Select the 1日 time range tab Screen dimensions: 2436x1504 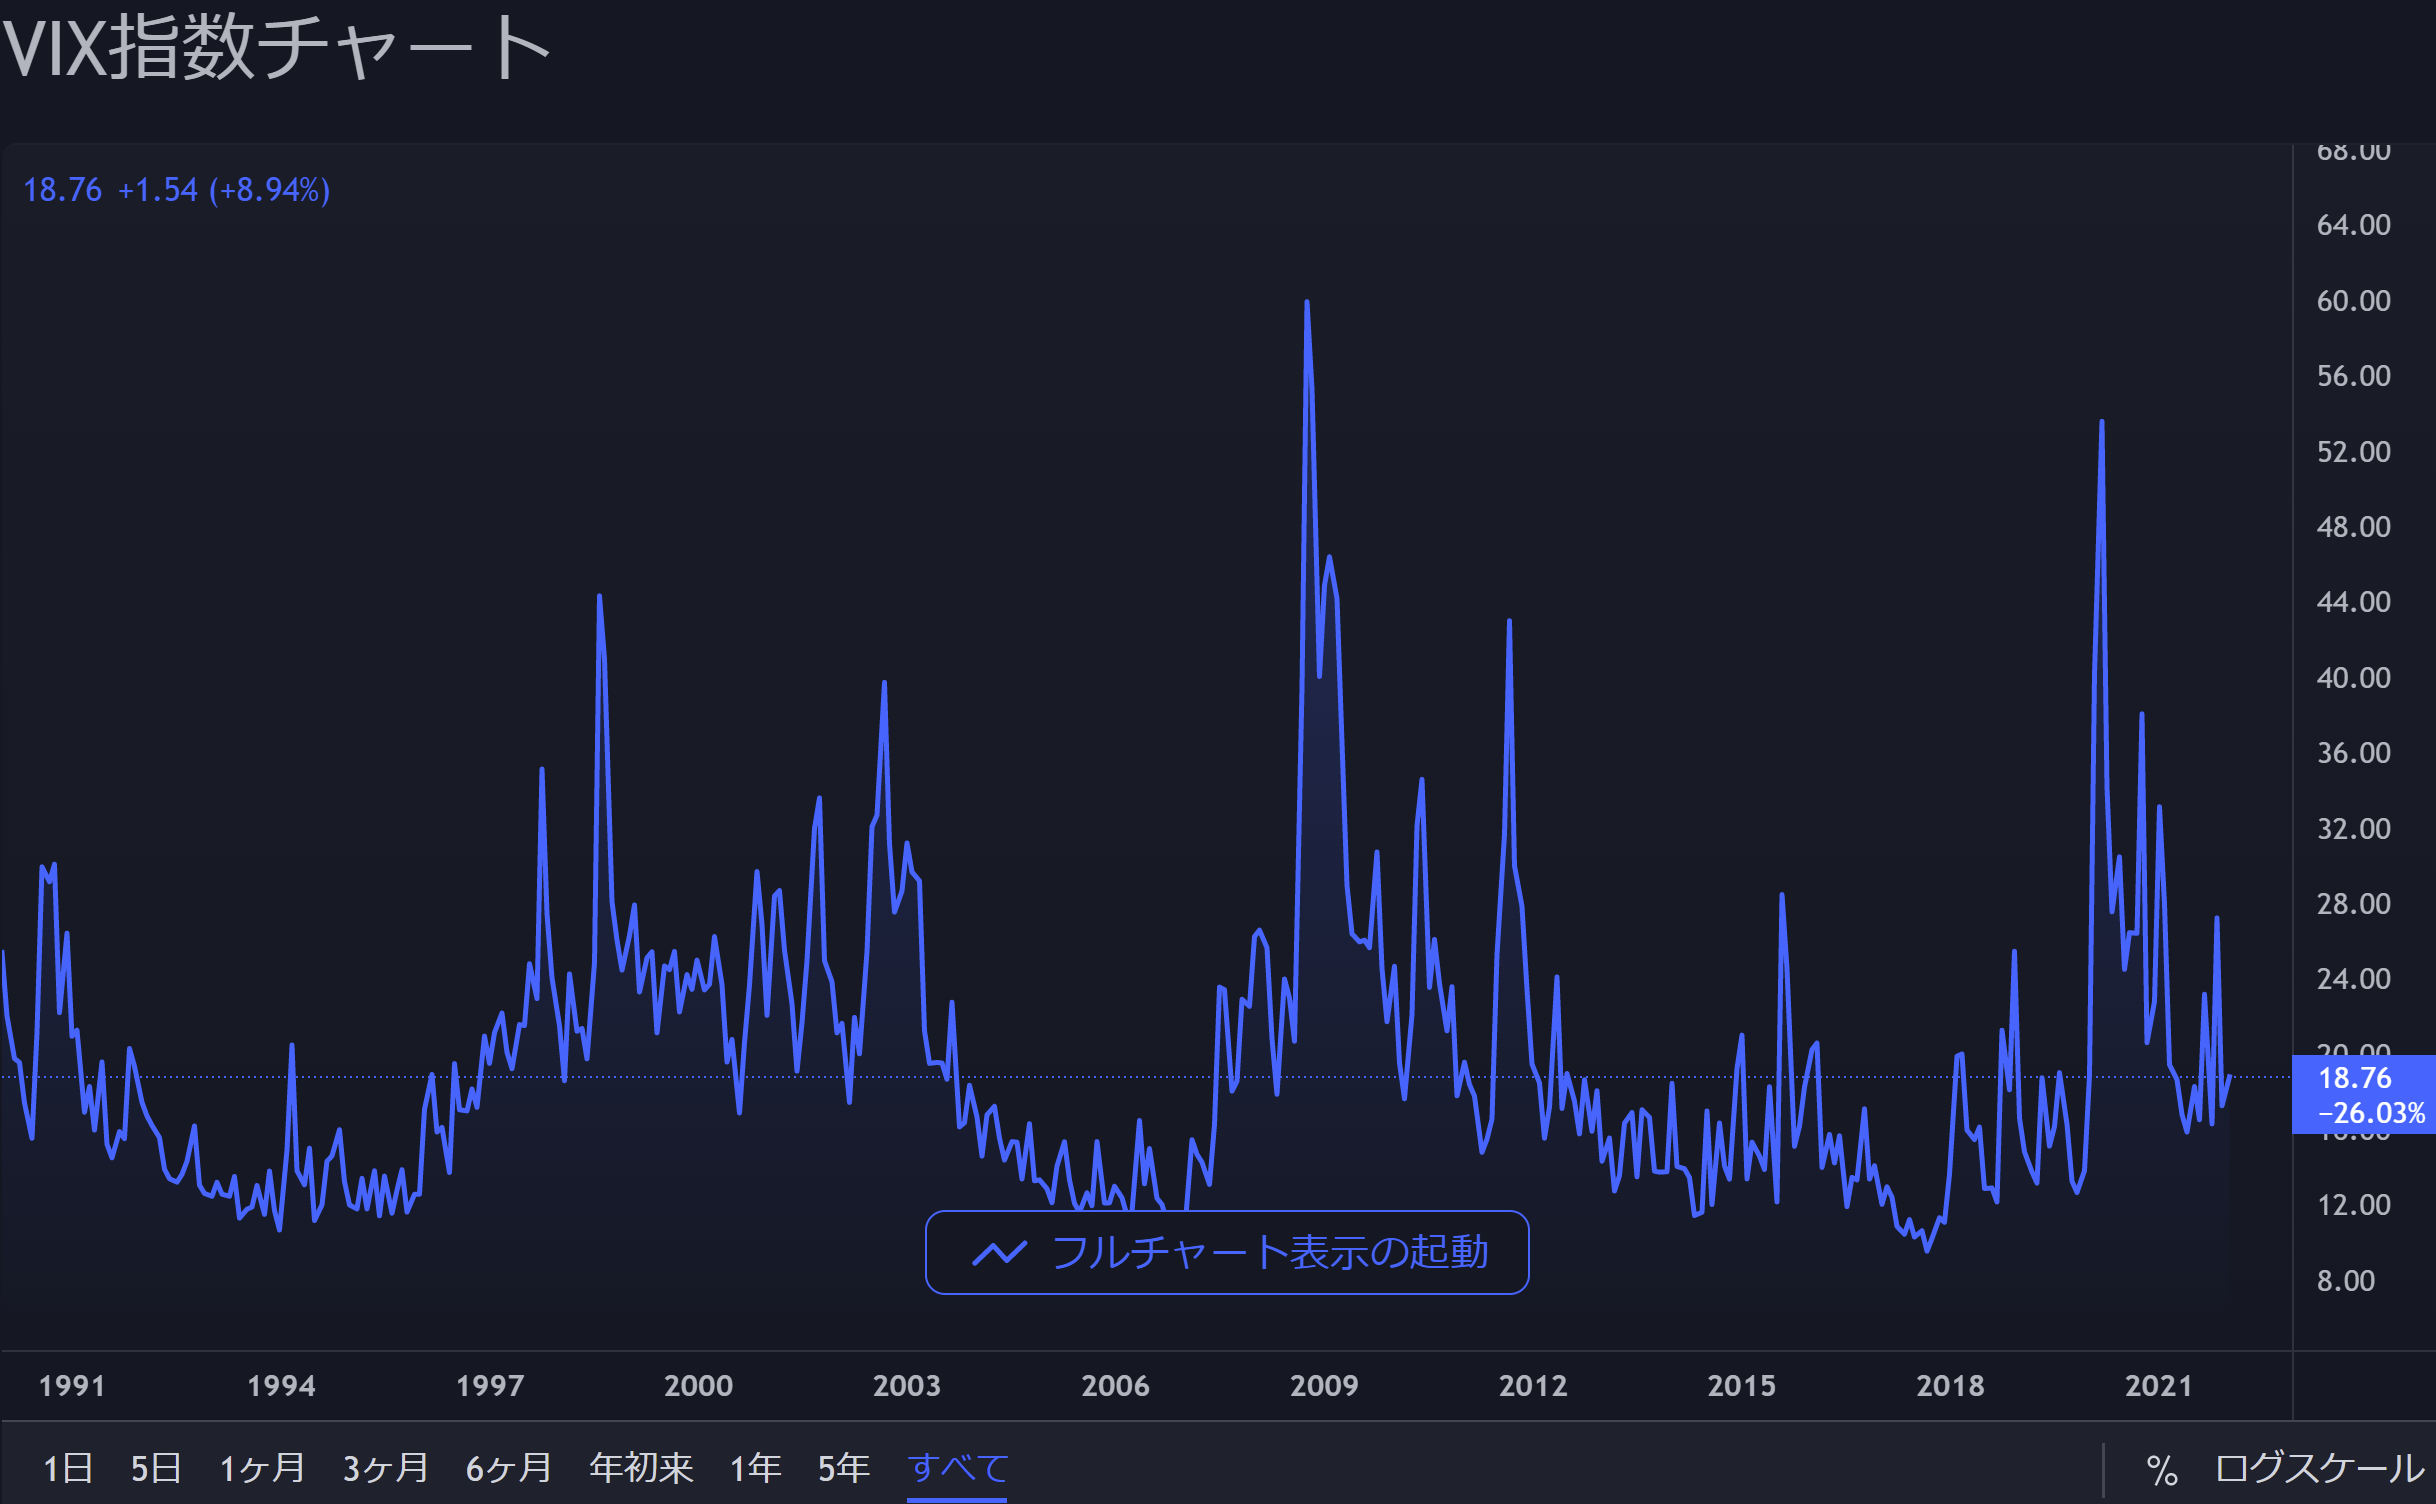(x=68, y=1468)
